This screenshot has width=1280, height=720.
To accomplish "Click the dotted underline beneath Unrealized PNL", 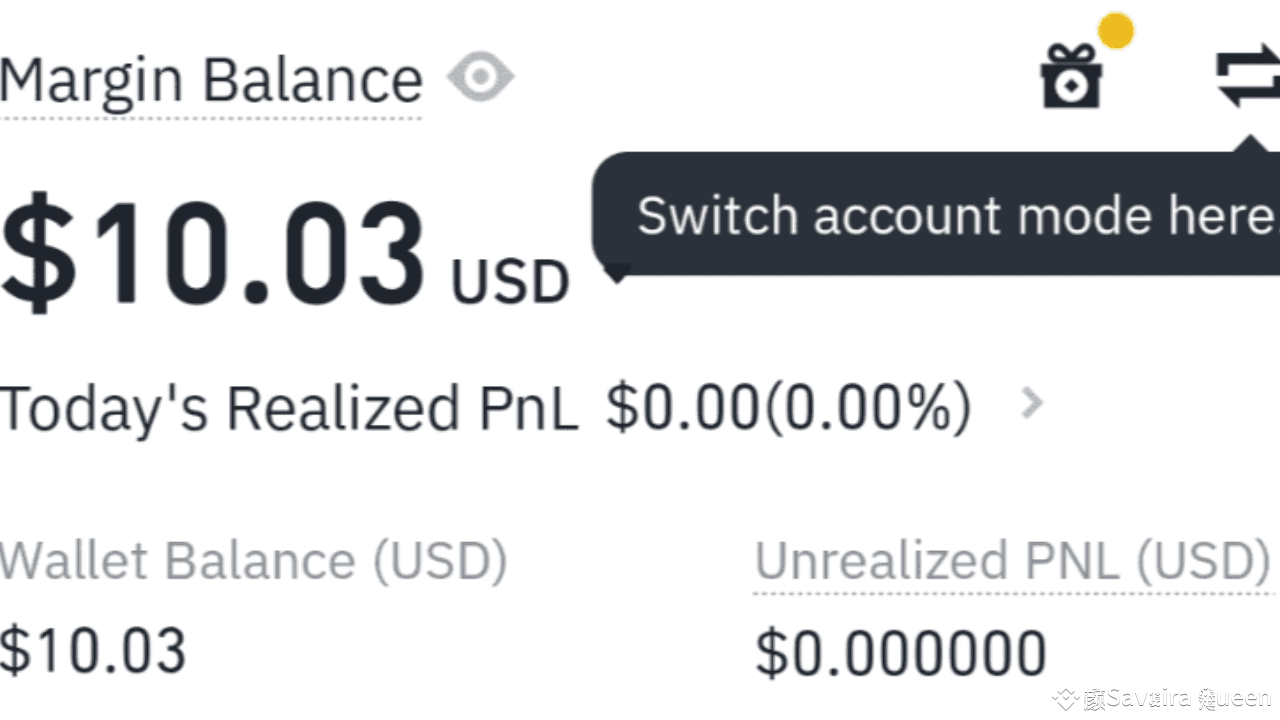I will coord(1012,592).
